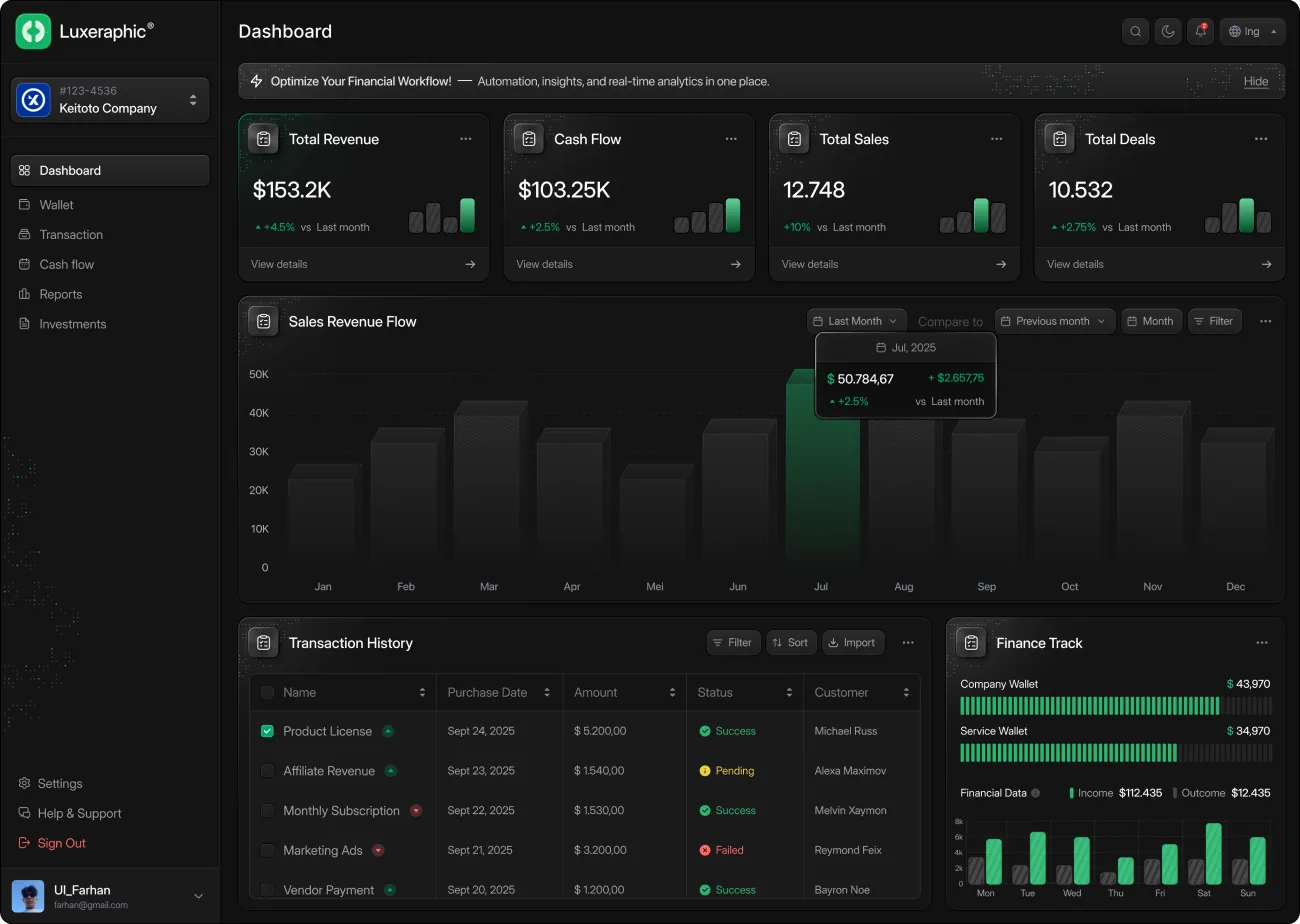Click the Cash Flow card icon
Viewport: 1300px width, 924px height.
pos(529,139)
